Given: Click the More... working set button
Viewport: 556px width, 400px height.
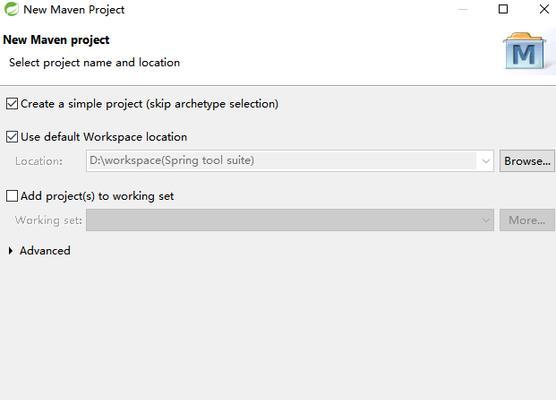Looking at the screenshot, I should click(x=527, y=220).
